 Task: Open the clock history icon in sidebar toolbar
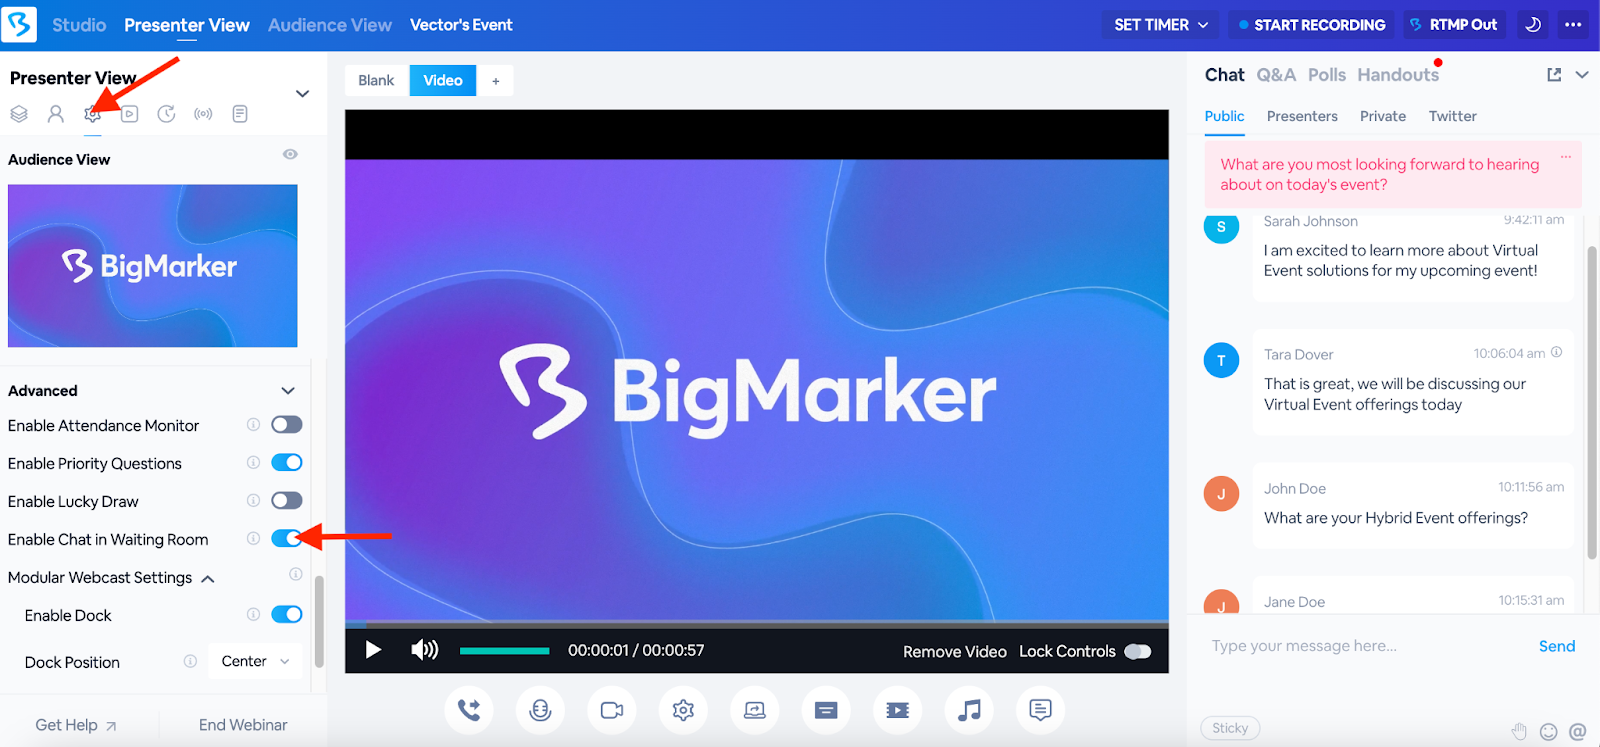[x=166, y=114]
